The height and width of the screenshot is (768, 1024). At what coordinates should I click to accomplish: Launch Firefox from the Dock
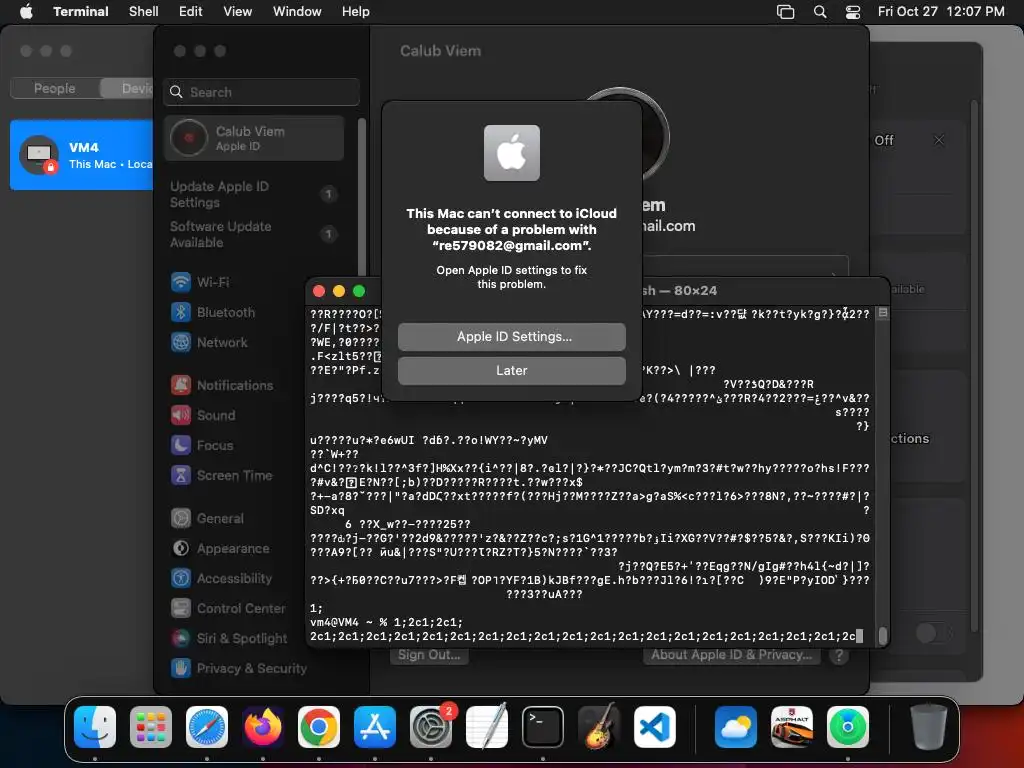[263, 726]
